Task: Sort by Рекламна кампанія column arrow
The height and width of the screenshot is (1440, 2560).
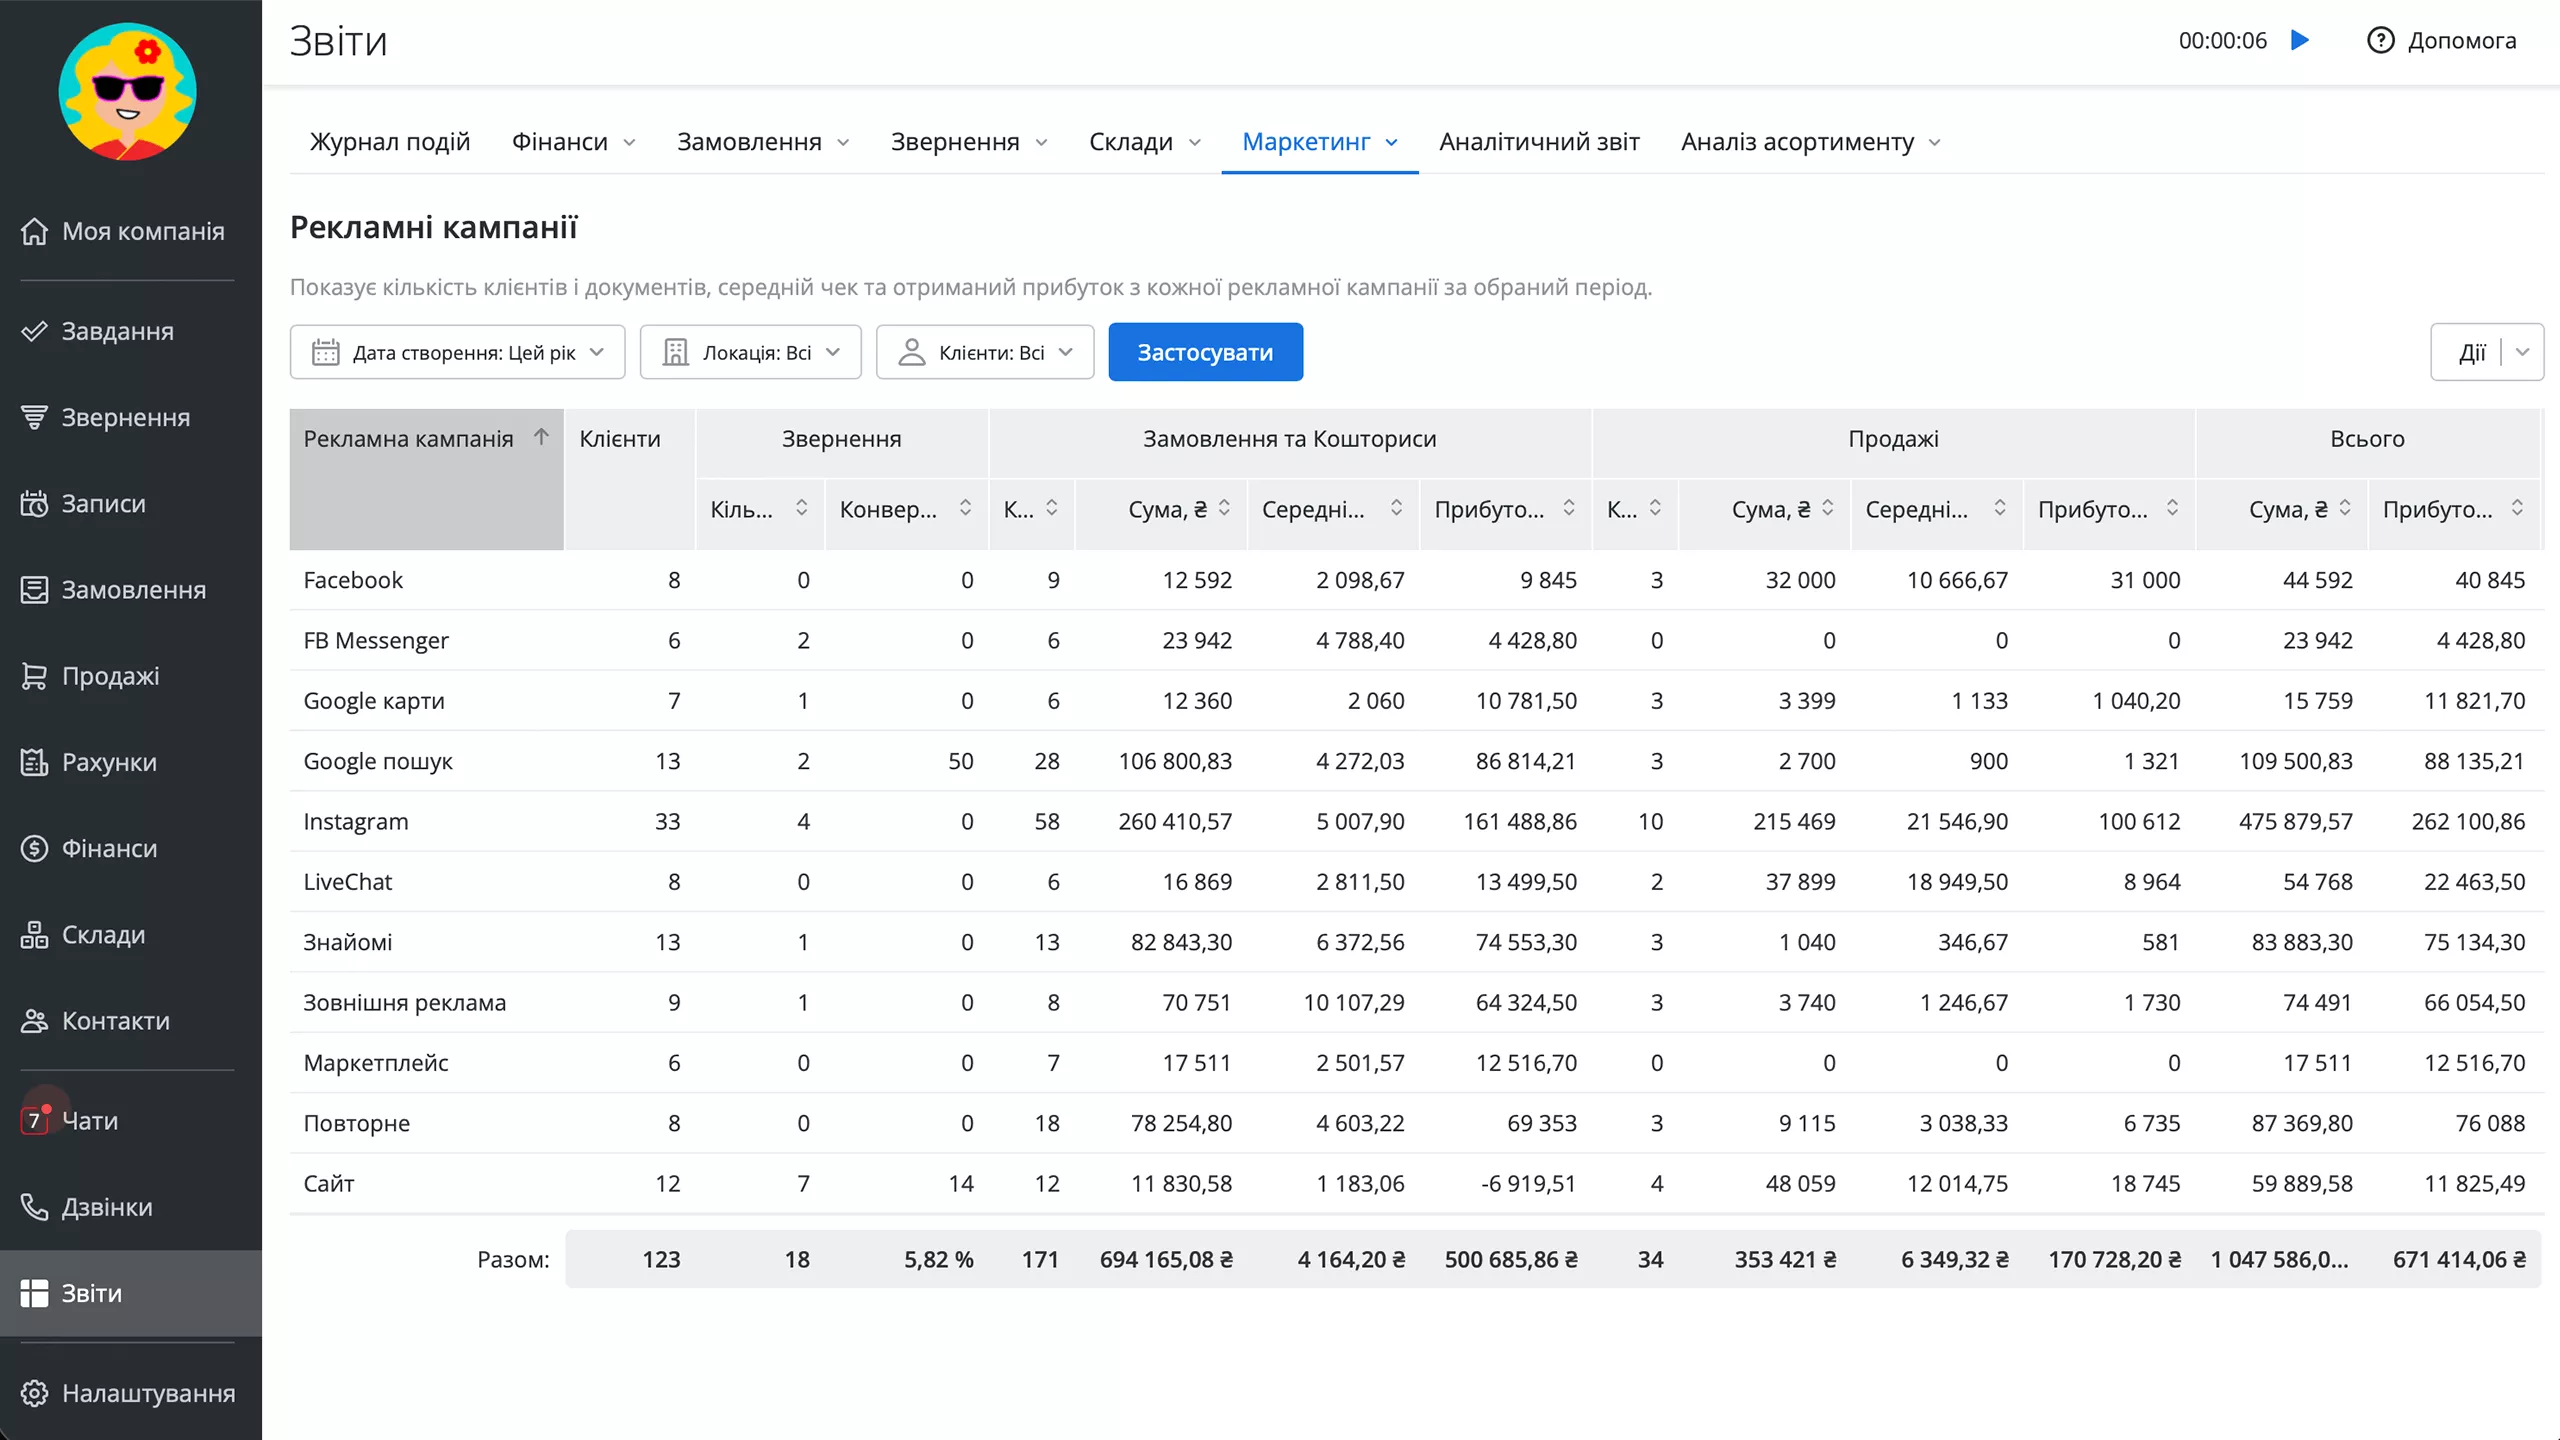Action: pos(541,437)
